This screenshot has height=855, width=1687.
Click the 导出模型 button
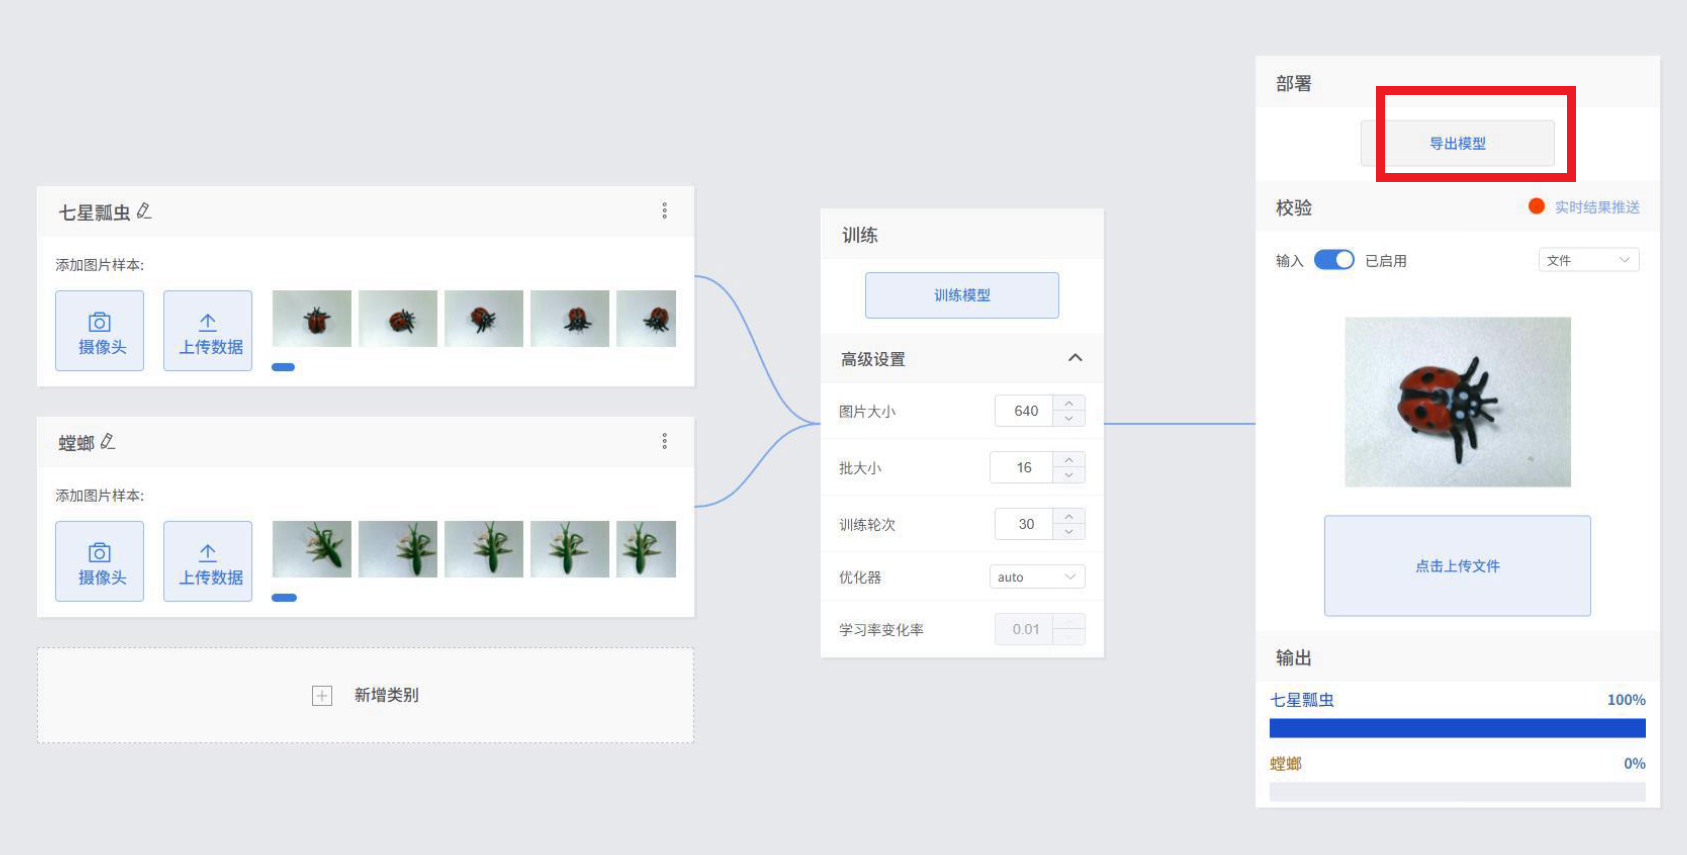click(x=1458, y=143)
